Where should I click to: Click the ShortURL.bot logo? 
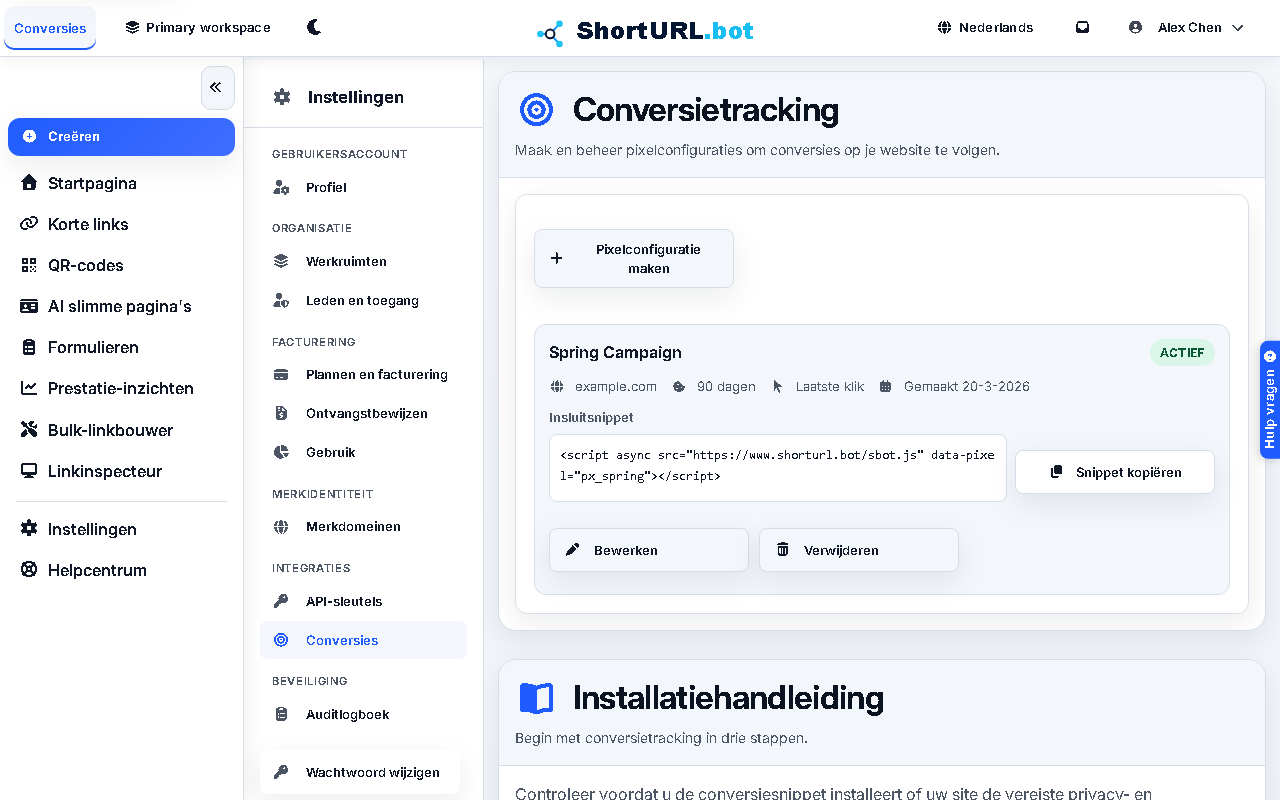click(x=645, y=31)
